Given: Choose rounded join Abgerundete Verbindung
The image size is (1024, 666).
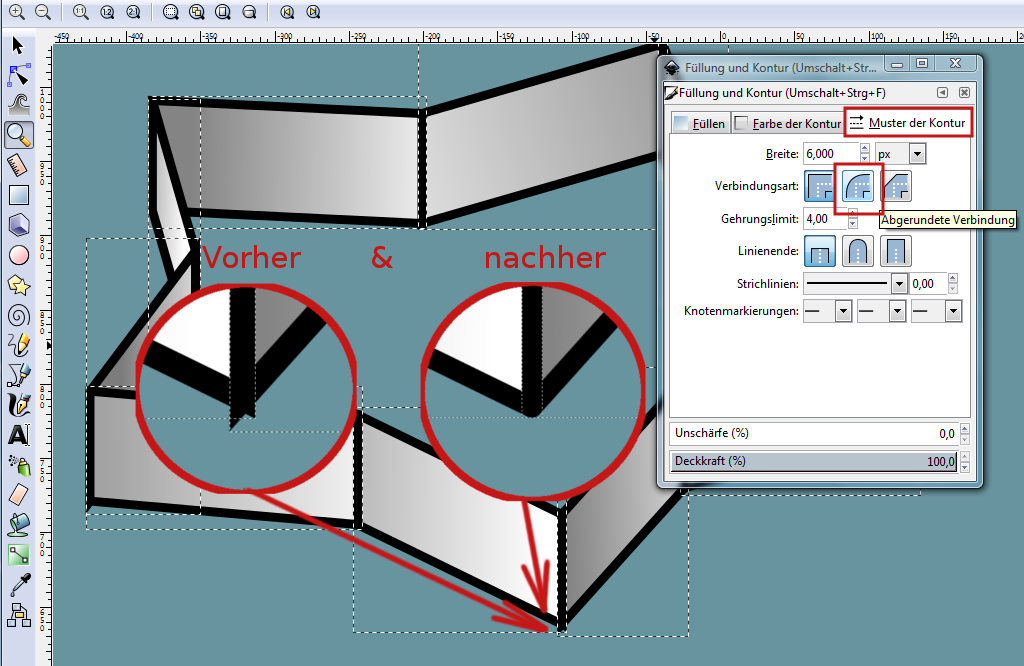Looking at the screenshot, I should 857,186.
